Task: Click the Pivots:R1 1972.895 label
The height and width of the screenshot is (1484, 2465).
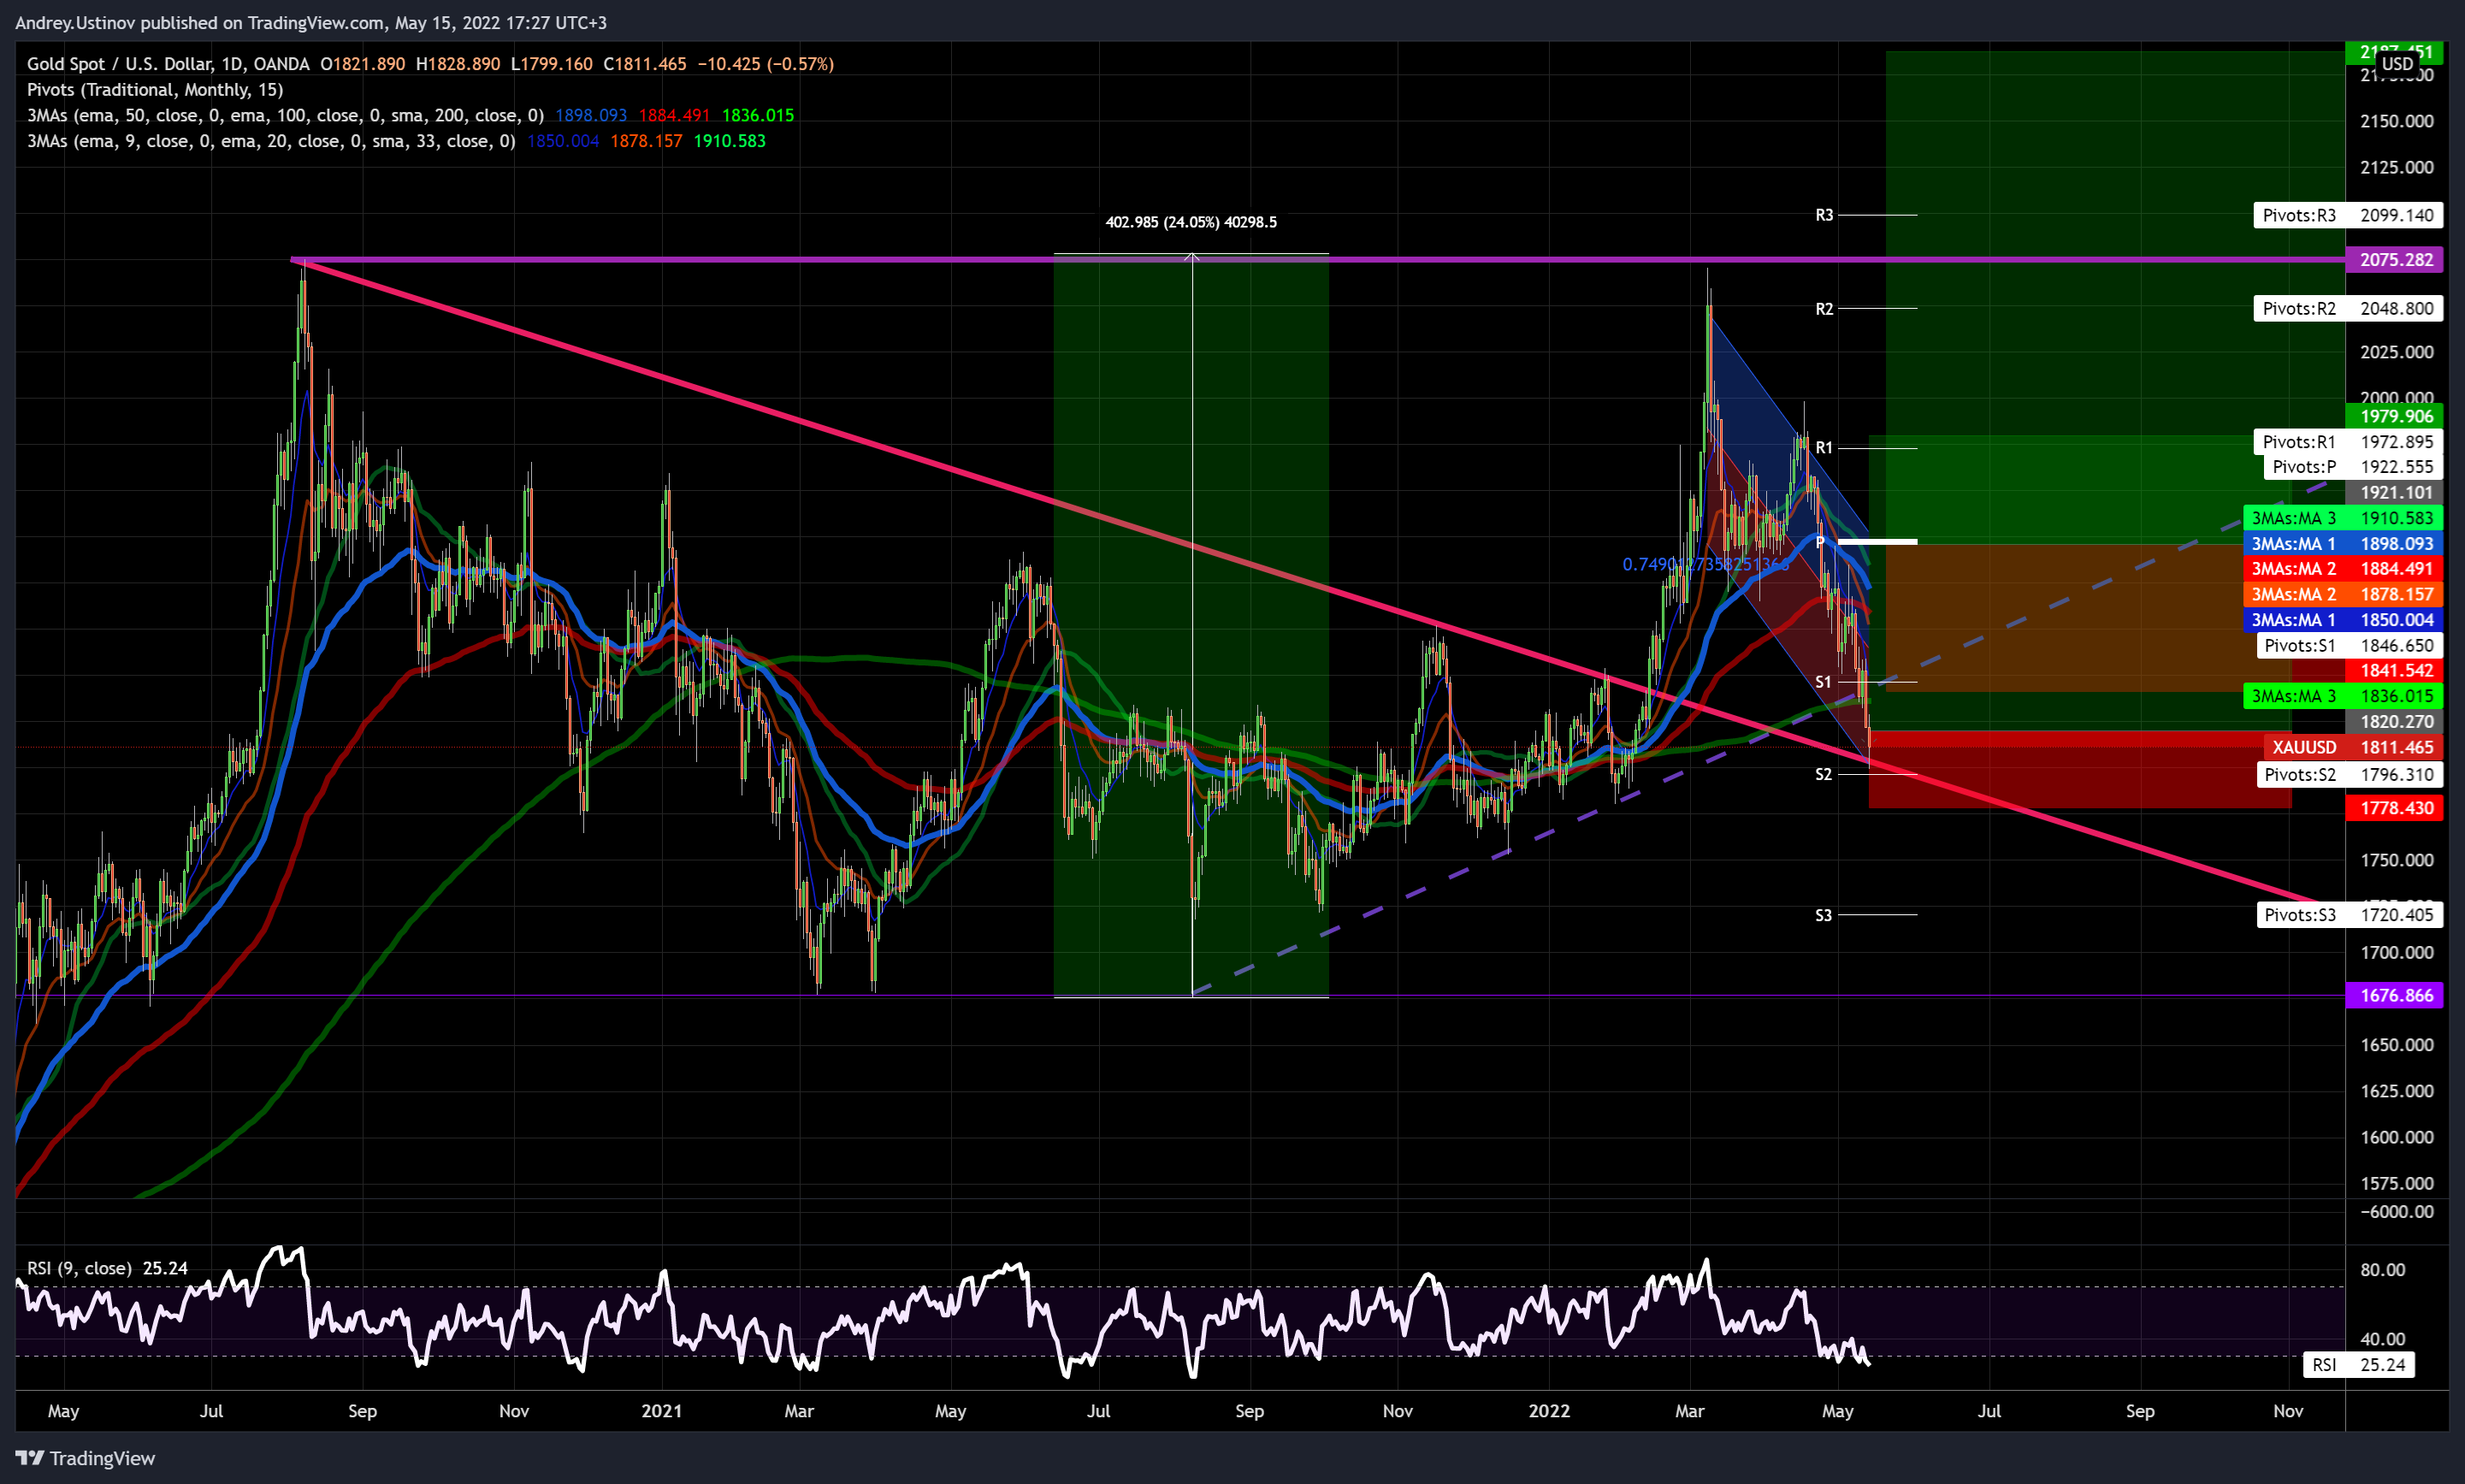Action: point(2347,442)
